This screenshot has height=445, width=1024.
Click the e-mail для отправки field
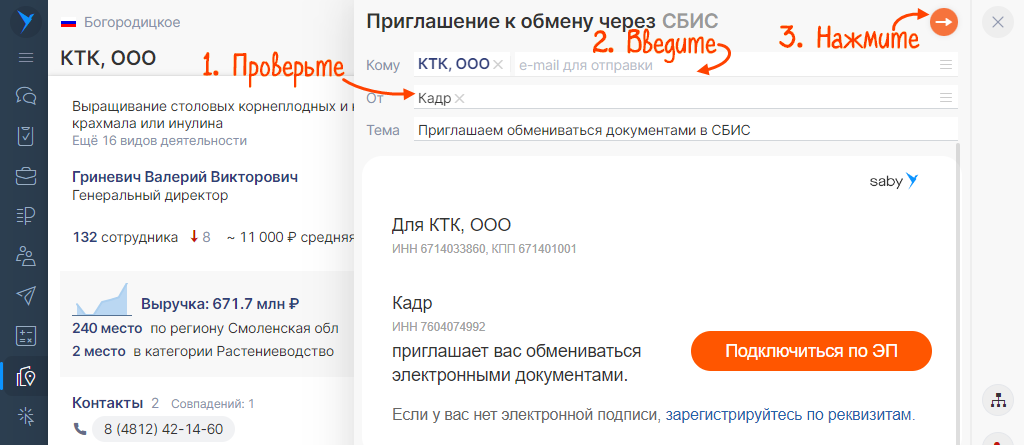coord(720,65)
